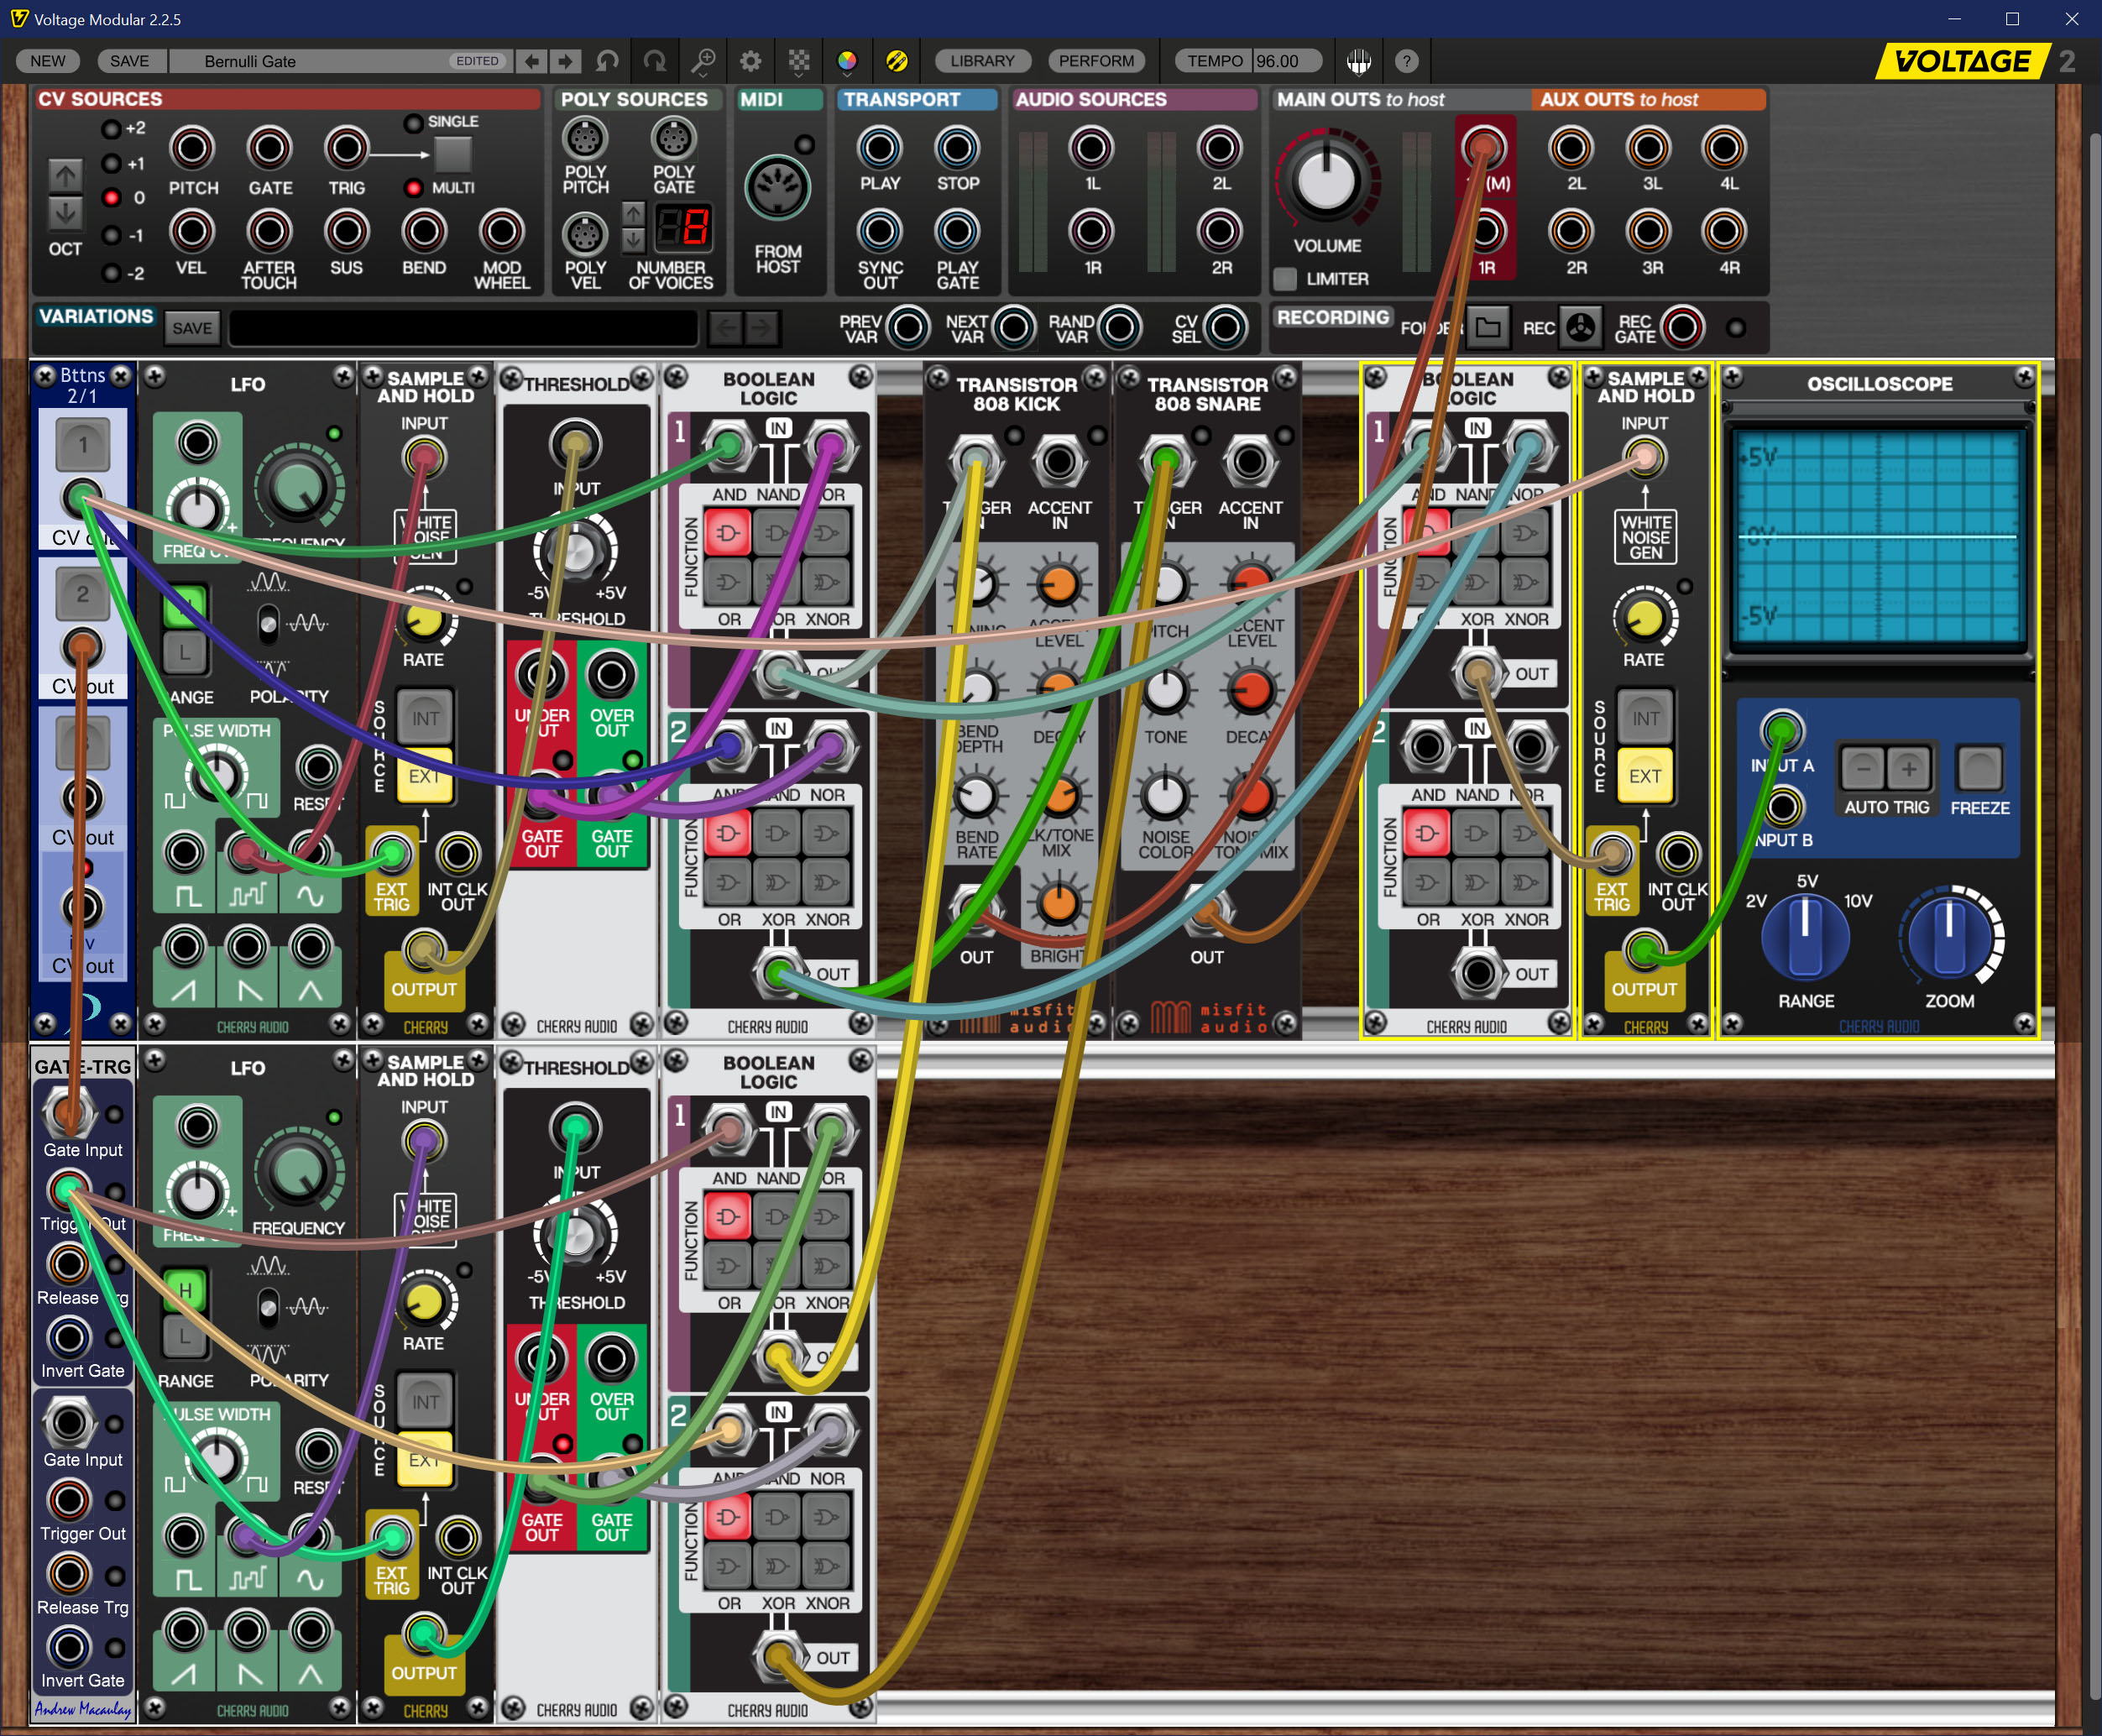Screen dimensions: 2102x1736
Task: Click the MIDI FROM HOST connector
Action: pos(777,188)
